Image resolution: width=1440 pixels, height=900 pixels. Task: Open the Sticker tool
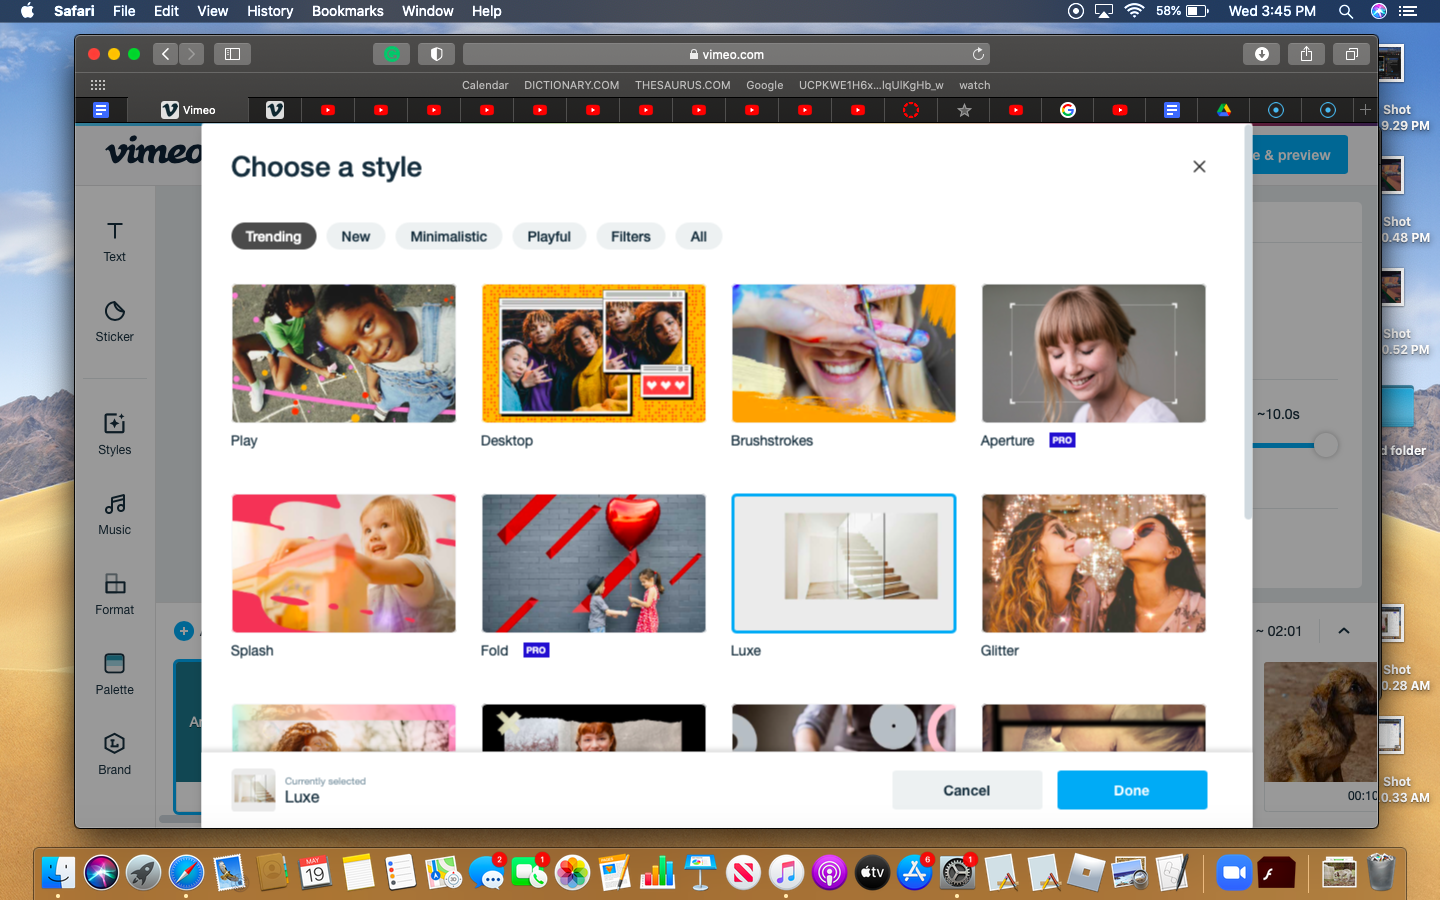point(114,321)
